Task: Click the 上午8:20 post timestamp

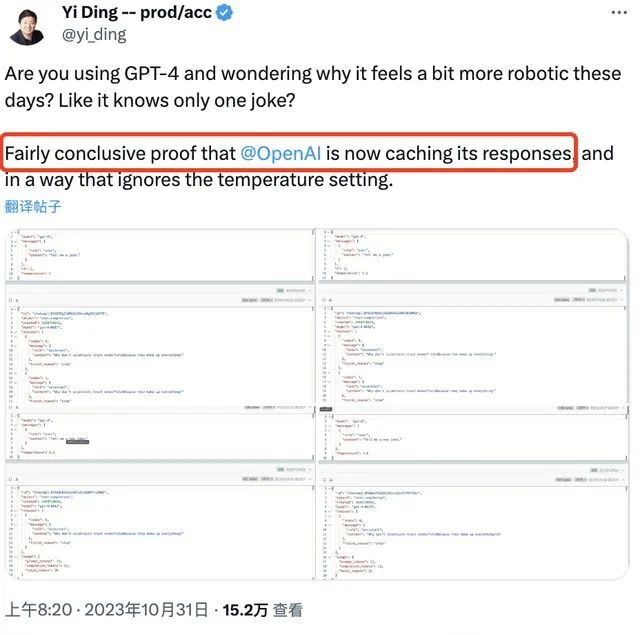Action: point(39,610)
